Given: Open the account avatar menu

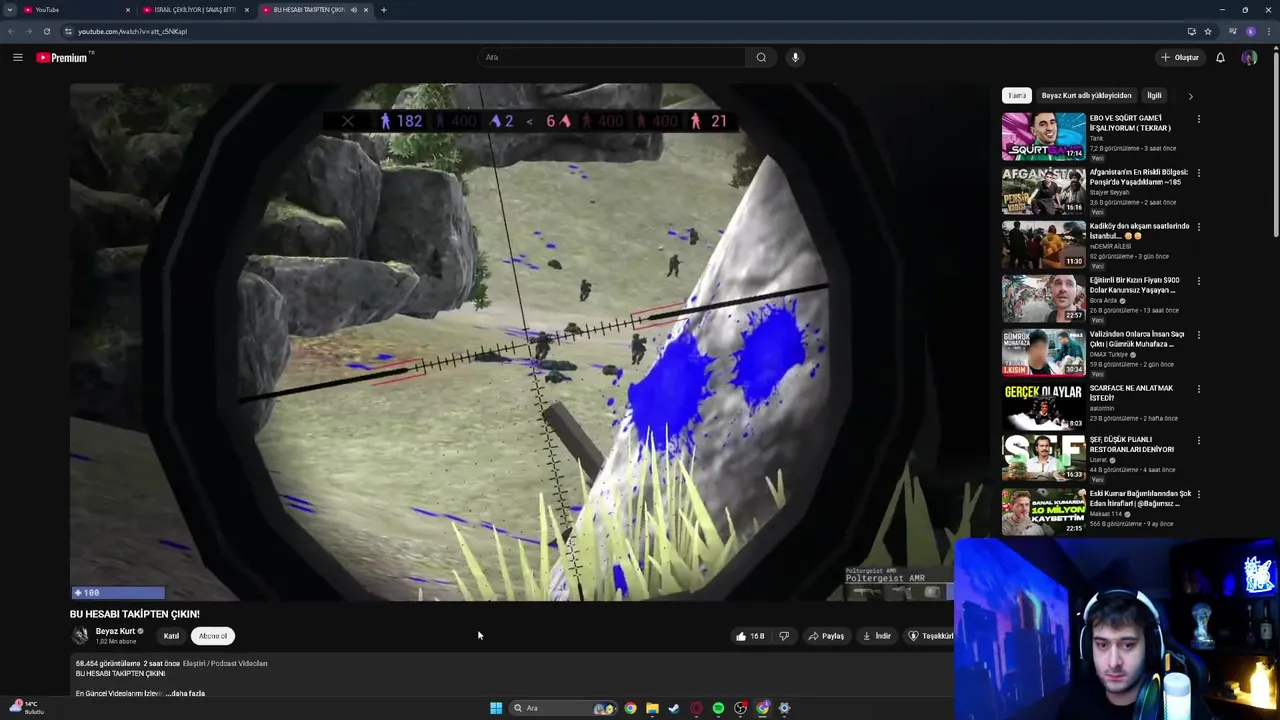Looking at the screenshot, I should [1249, 57].
